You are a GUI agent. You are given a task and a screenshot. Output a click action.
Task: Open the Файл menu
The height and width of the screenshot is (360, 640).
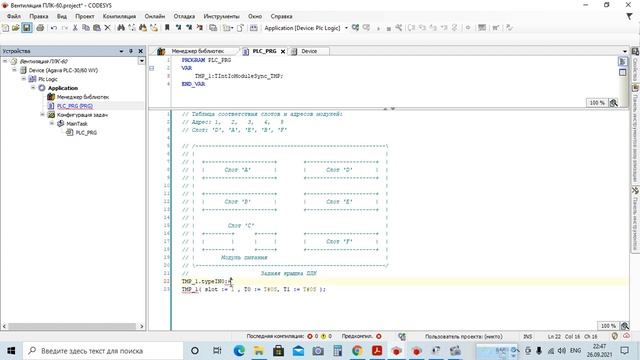click(14, 16)
